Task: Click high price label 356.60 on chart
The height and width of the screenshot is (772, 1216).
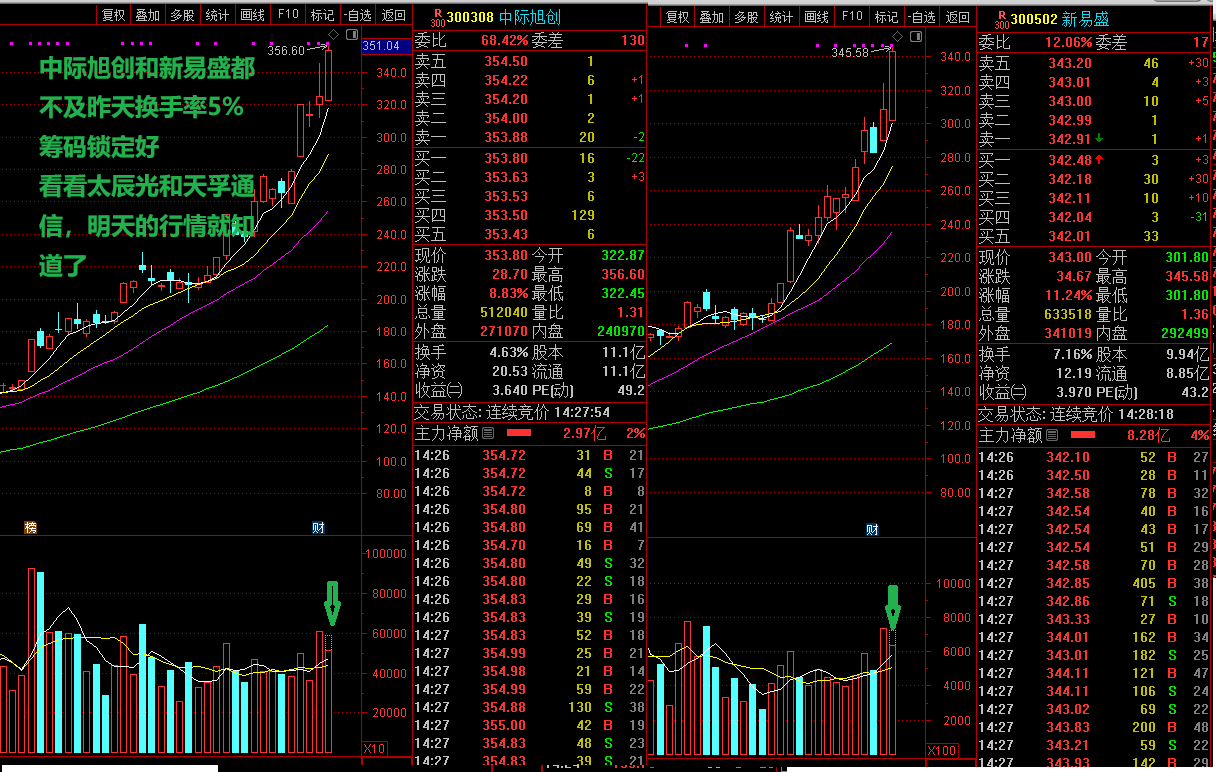Action: [287, 50]
